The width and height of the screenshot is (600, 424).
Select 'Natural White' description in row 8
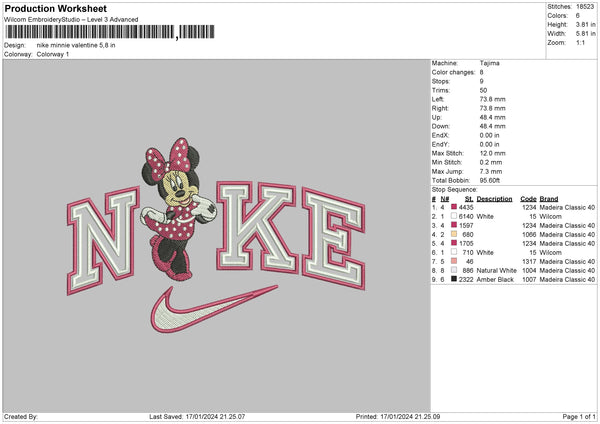coord(497,270)
